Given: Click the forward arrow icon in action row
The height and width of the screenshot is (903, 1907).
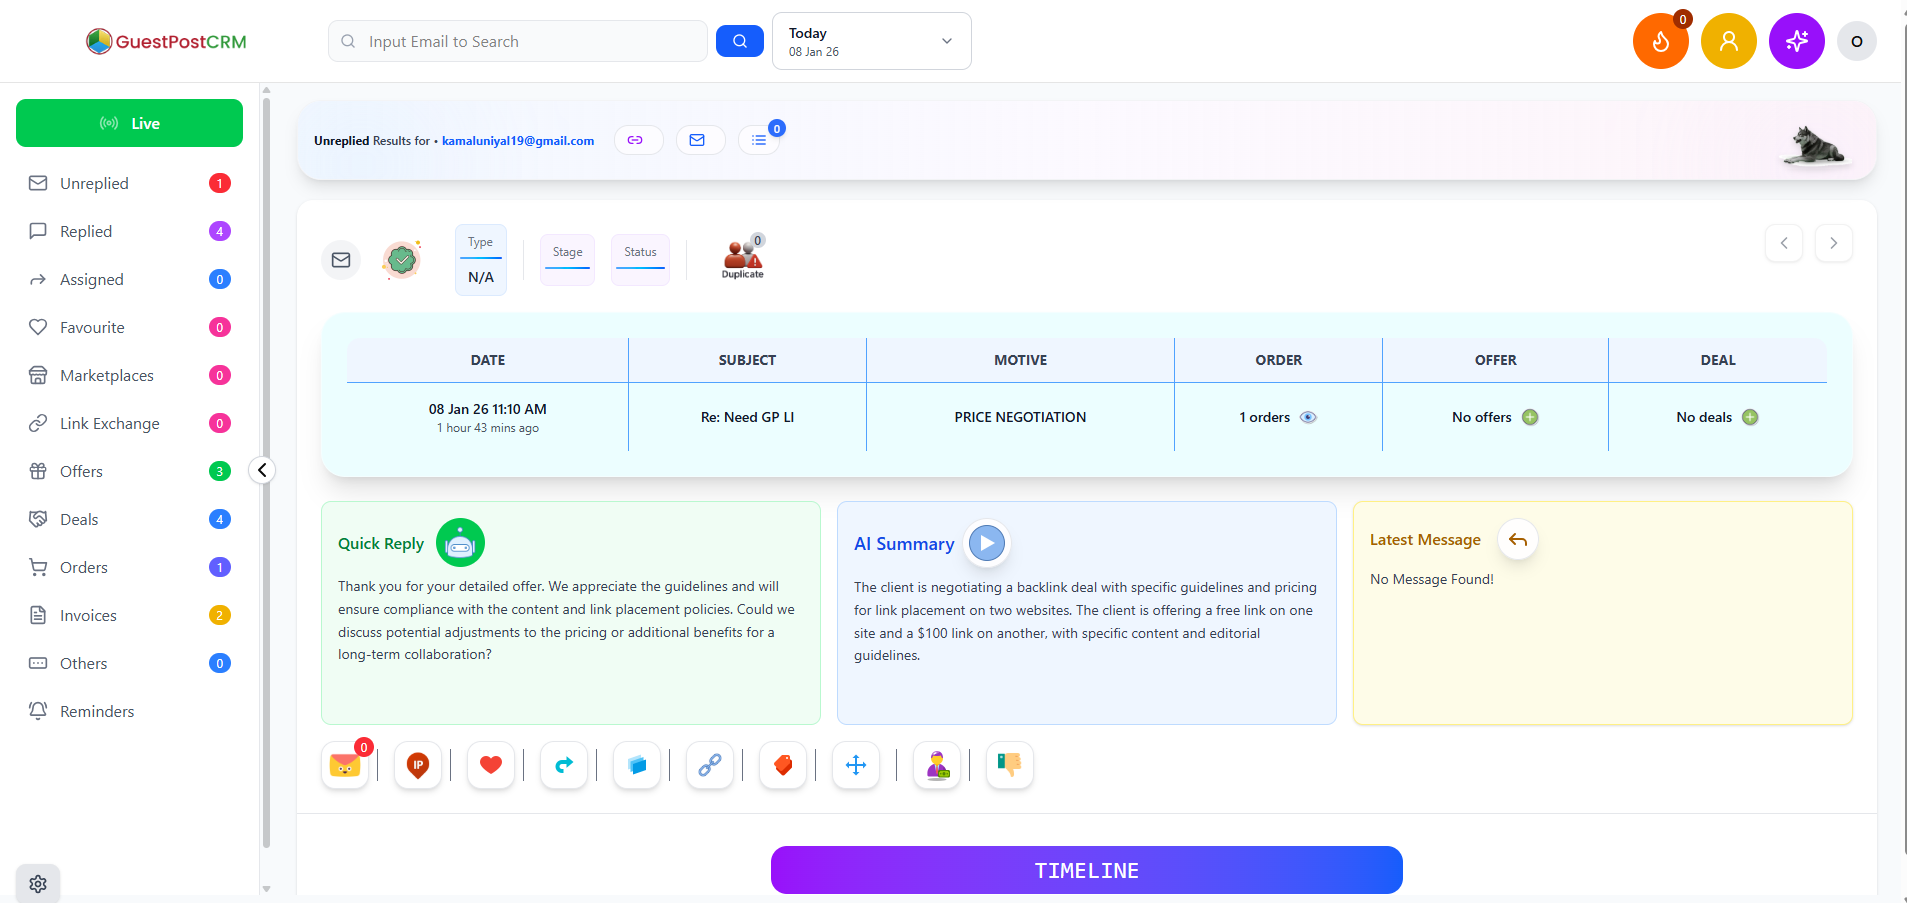Looking at the screenshot, I should click(564, 765).
